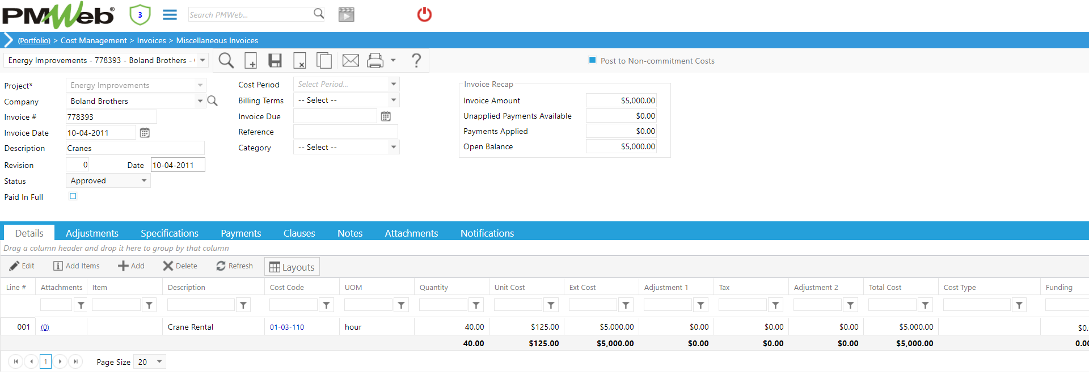Image resolution: width=1089 pixels, height=372 pixels.
Task: Click the Reference input field
Action: (x=345, y=132)
